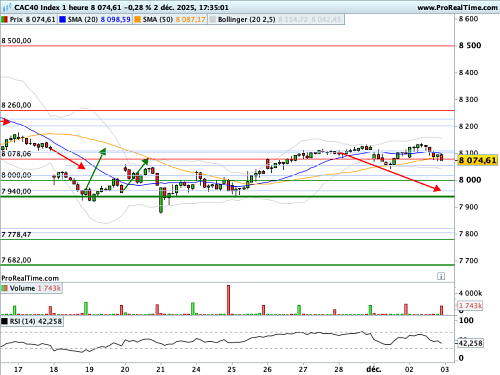This screenshot has height=375, width=500.
Task: Click the CAC40 Index 1 heure title text
Action: (51, 7)
